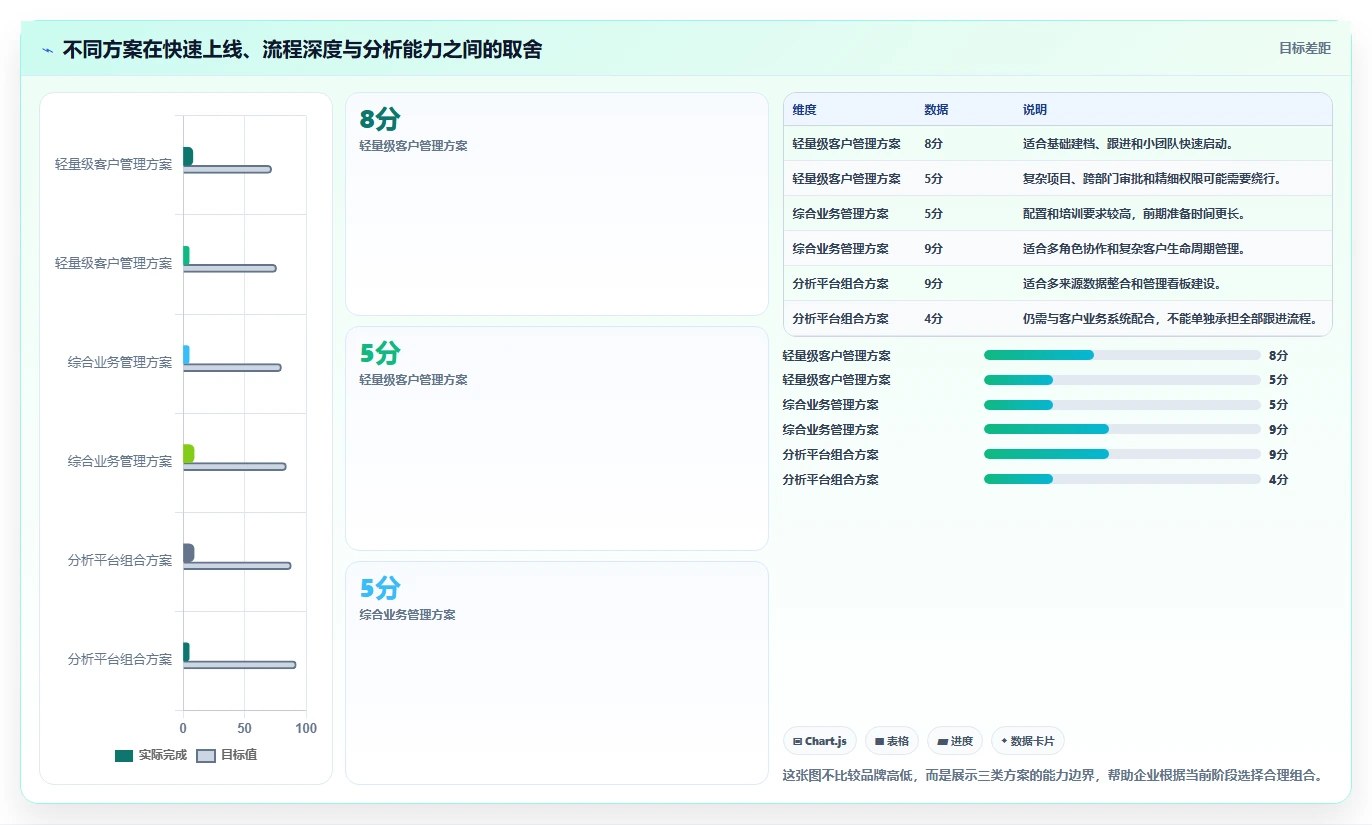This screenshot has height=825, width=1372.
Task: Click the text 复杂项目、跨部门审批和精细权限可能需要绕行。
Action: point(1152,179)
